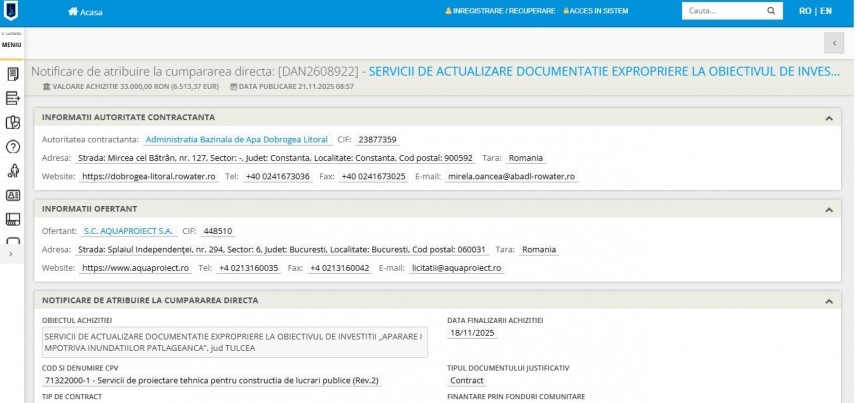Screen dimensions: 855x403
Task: Go to Acasa home page
Action: [x=85, y=12]
